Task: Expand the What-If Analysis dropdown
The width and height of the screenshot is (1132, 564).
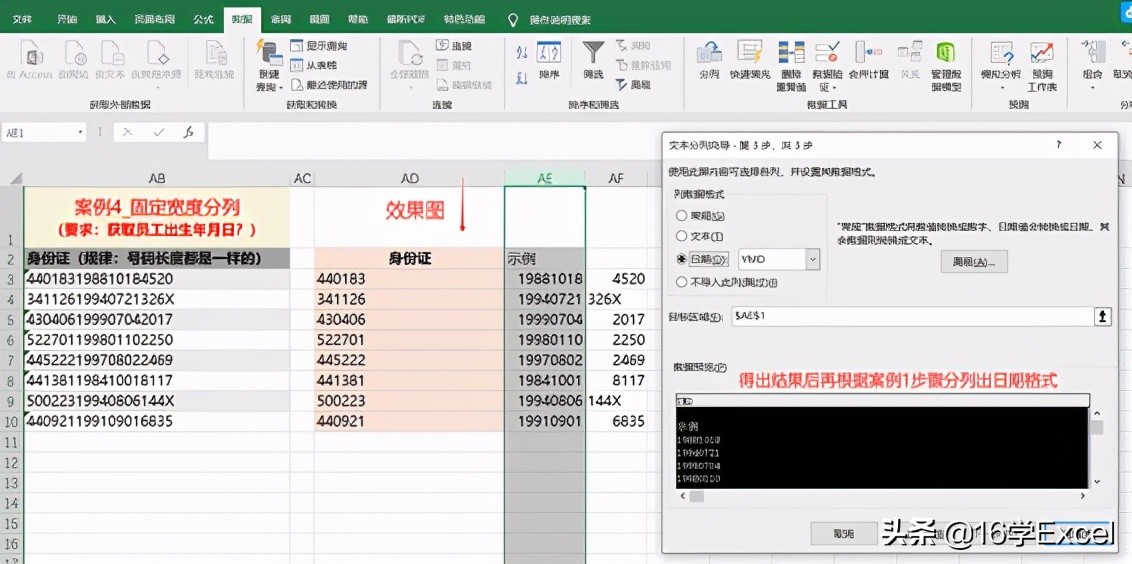Action: (x=1002, y=87)
